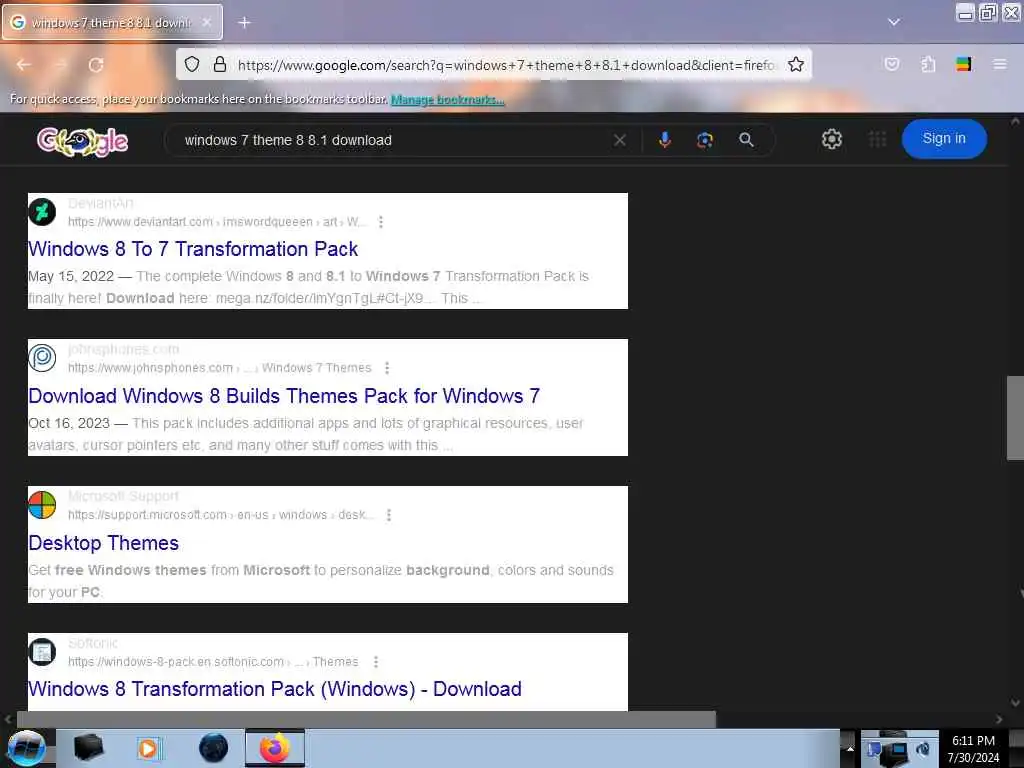Search by image with Lens icon
This screenshot has height=768, width=1024.
click(x=705, y=140)
